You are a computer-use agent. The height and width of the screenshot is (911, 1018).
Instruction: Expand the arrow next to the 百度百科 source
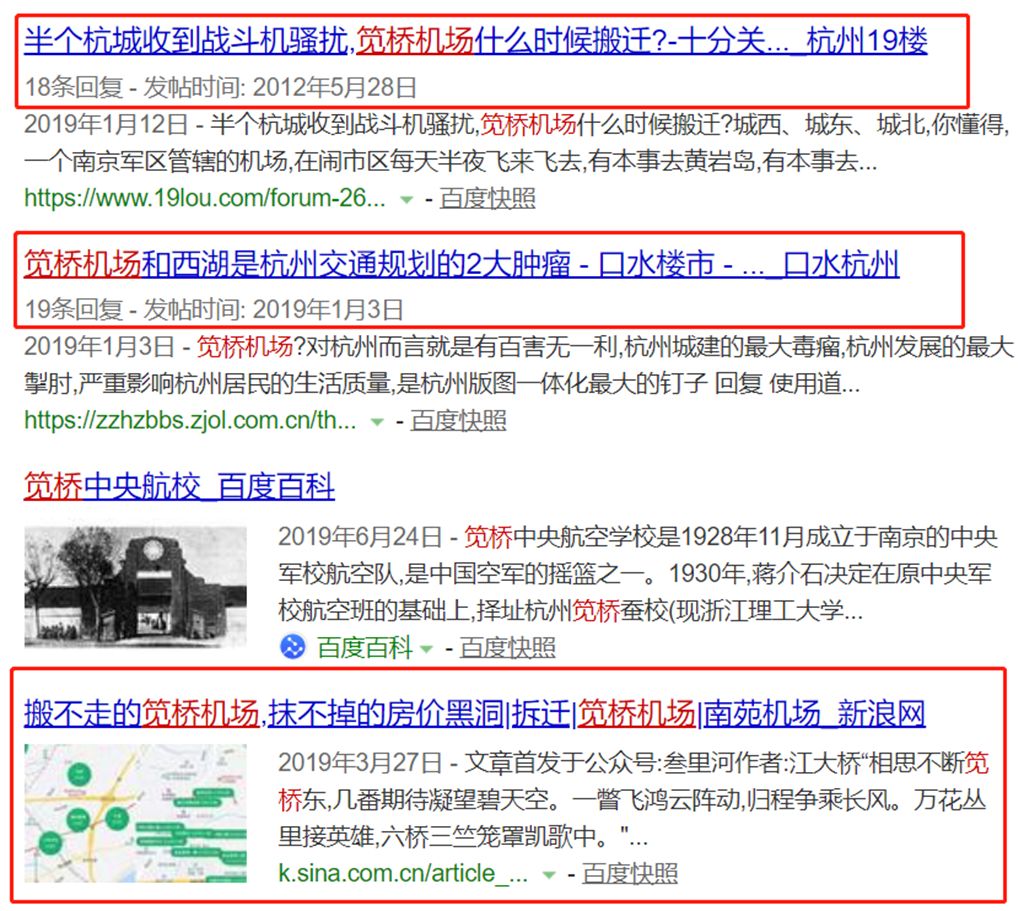click(426, 649)
